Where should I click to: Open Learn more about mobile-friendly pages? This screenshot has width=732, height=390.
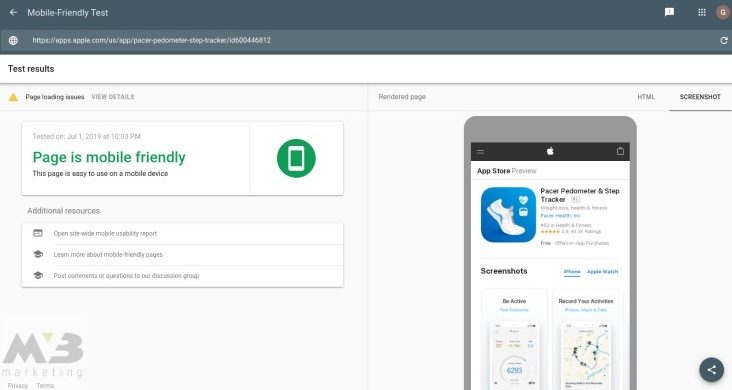click(x=183, y=255)
